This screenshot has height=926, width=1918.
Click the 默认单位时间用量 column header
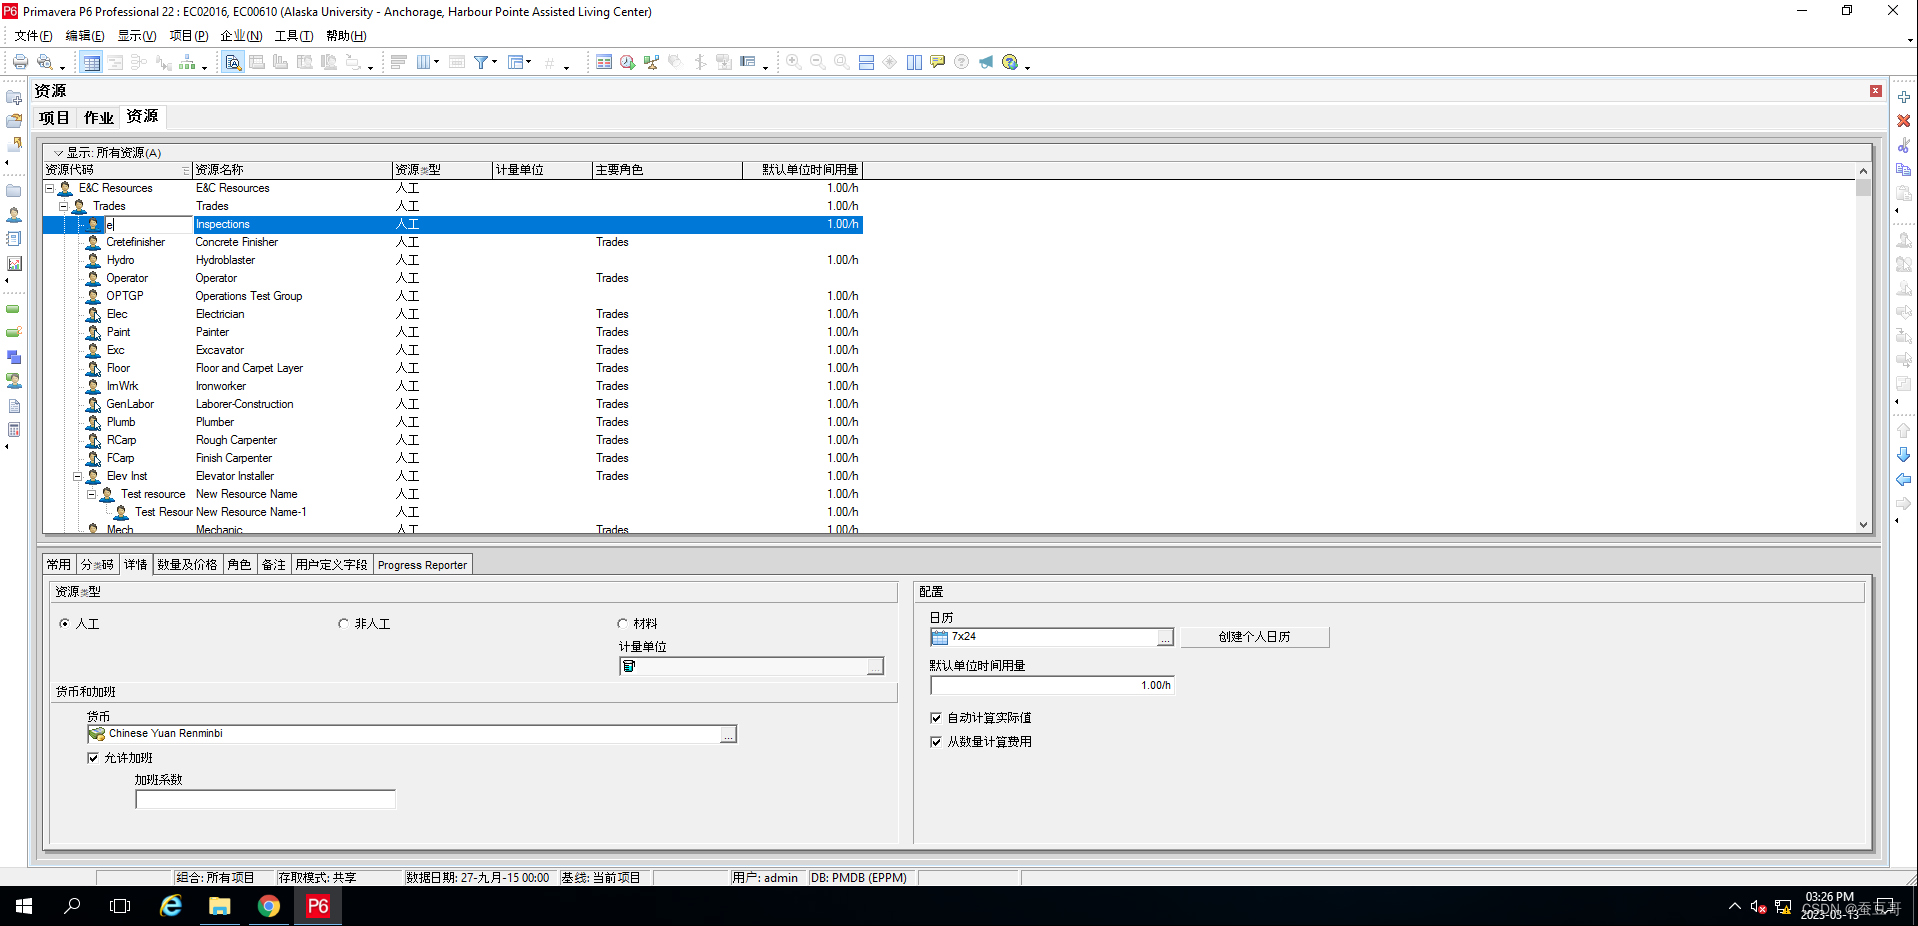[x=802, y=170]
